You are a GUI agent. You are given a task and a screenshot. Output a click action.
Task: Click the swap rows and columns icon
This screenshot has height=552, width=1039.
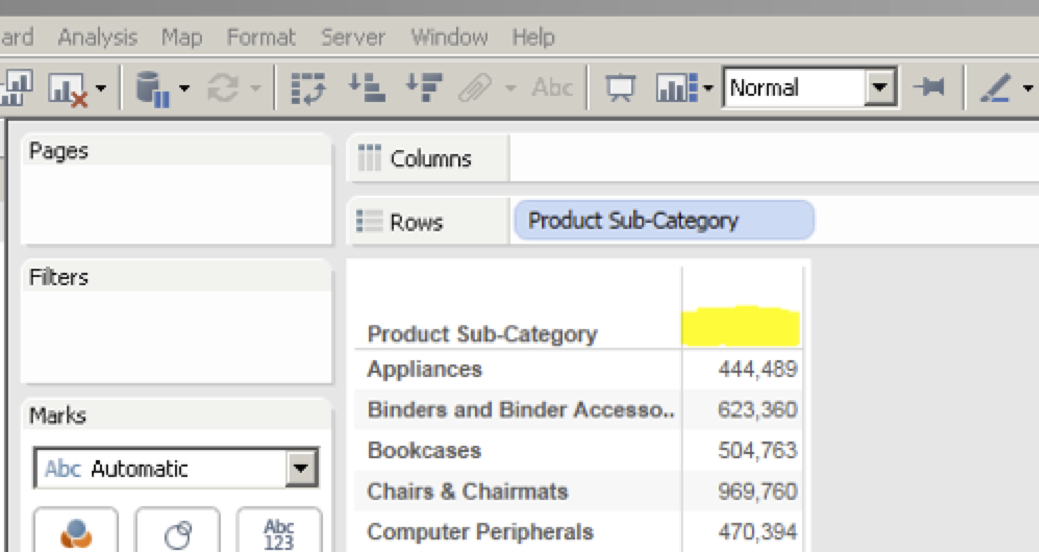pyautogui.click(x=309, y=88)
